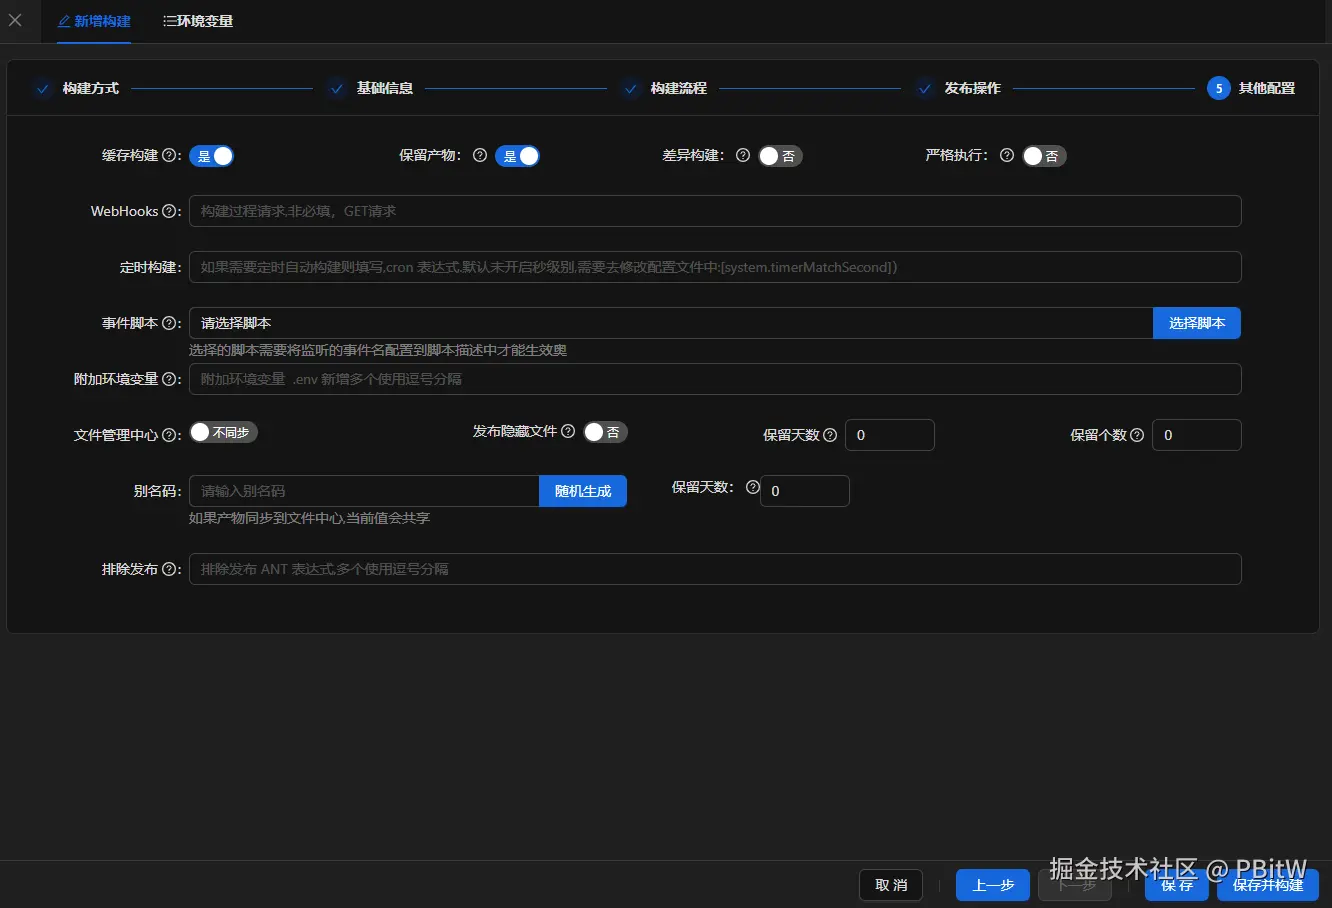The height and width of the screenshot is (908, 1332).
Task: Focus the 别名码 input field
Action: pyautogui.click(x=364, y=491)
